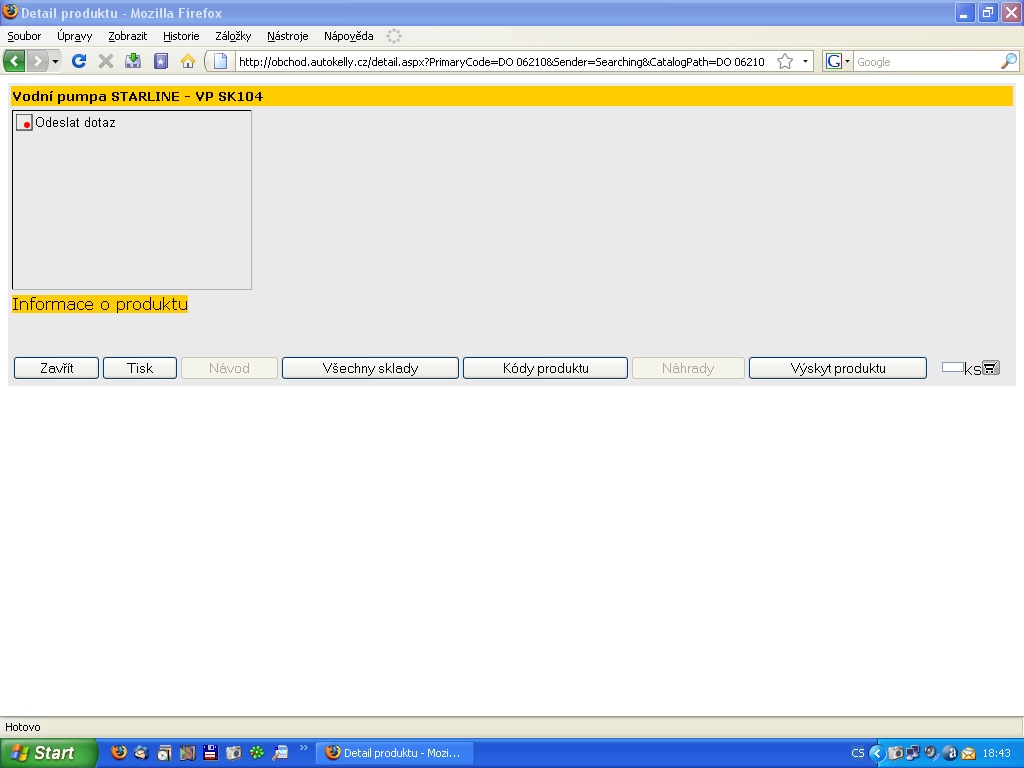Click the Odeslat dotaz icon
Screen dimensions: 1024x768
pyautogui.click(x=24, y=123)
